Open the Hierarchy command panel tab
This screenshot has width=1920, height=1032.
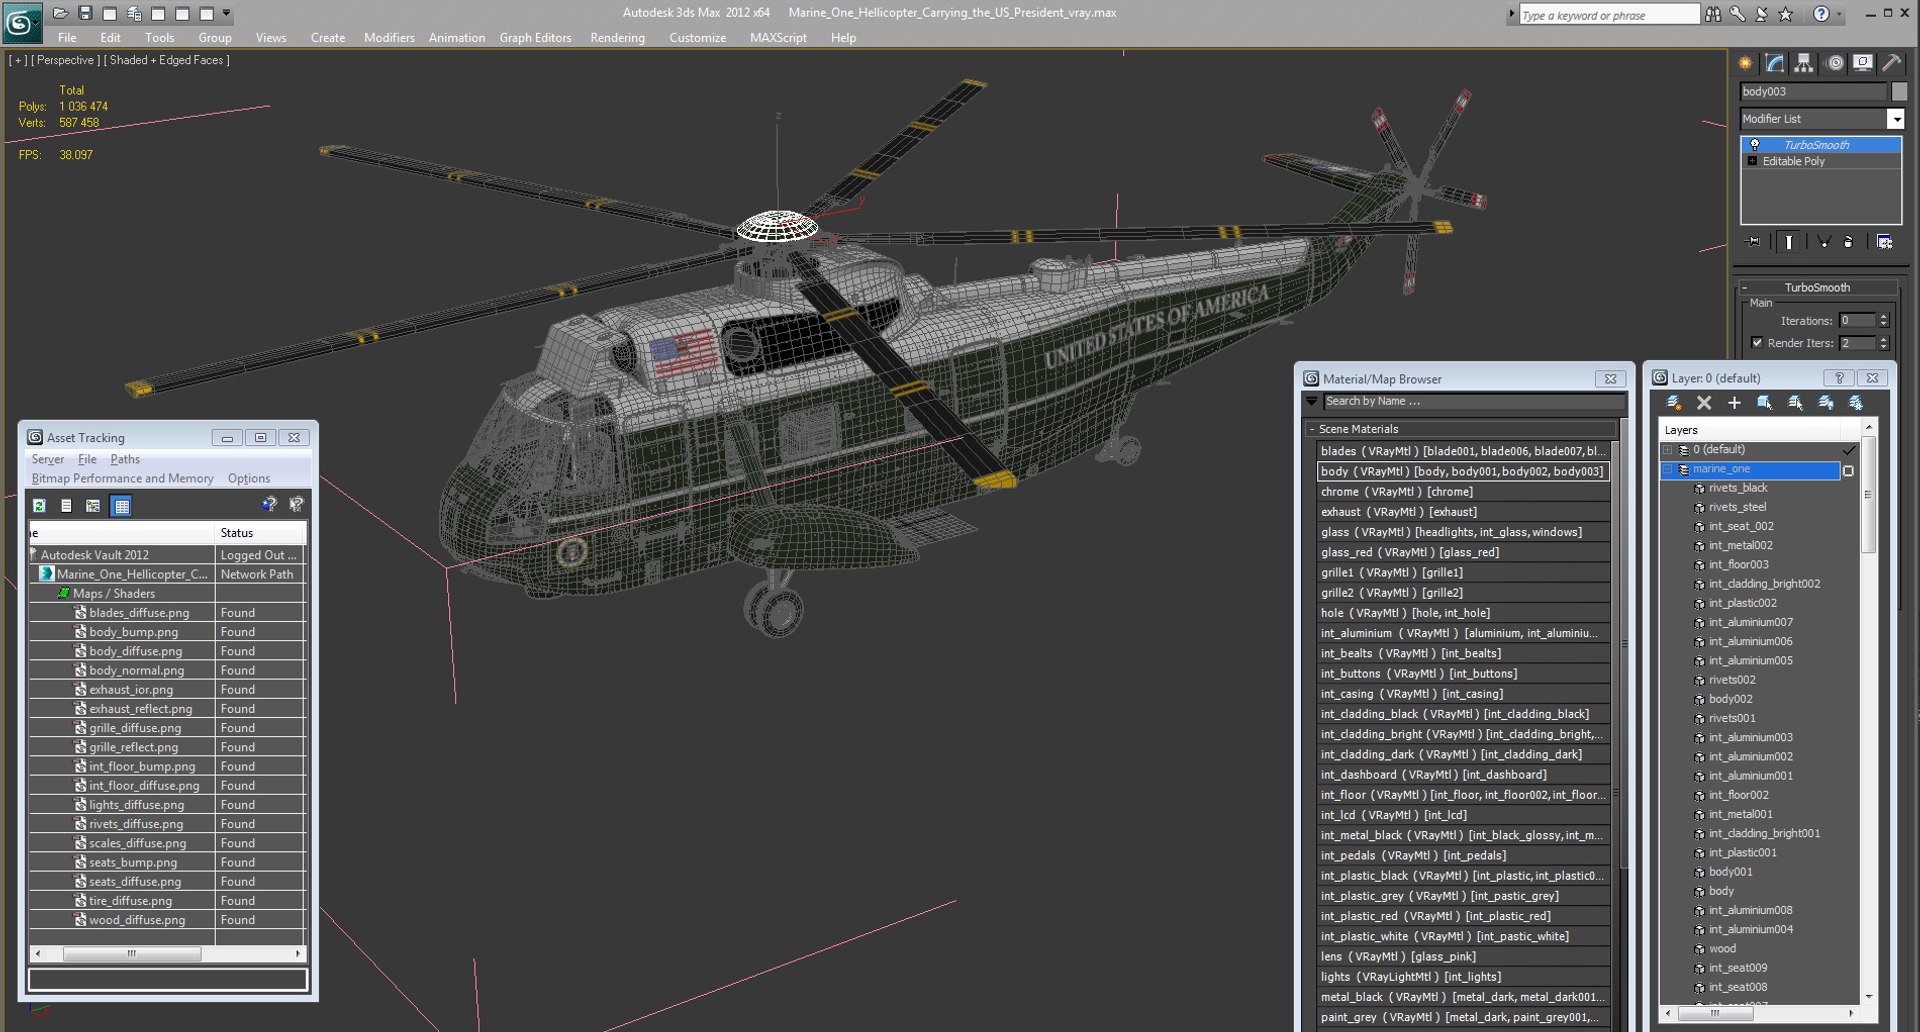[x=1803, y=63]
